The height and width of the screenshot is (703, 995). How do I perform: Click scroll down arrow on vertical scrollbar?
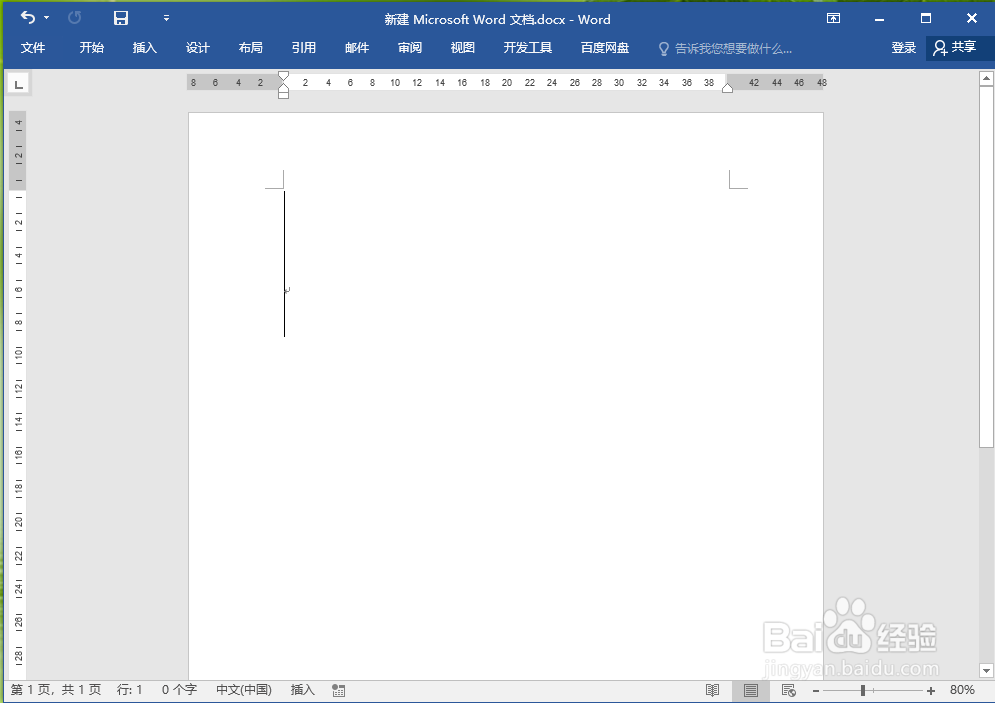(x=985, y=670)
